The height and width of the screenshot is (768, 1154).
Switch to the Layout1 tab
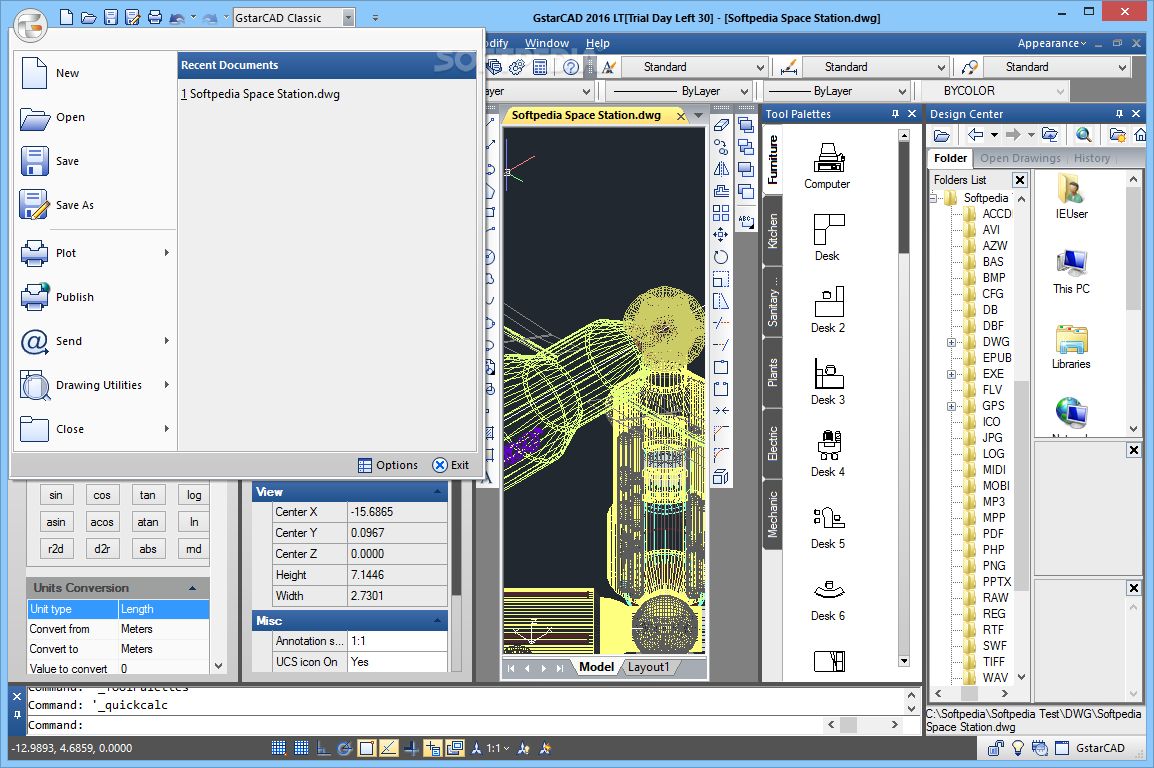(x=648, y=667)
